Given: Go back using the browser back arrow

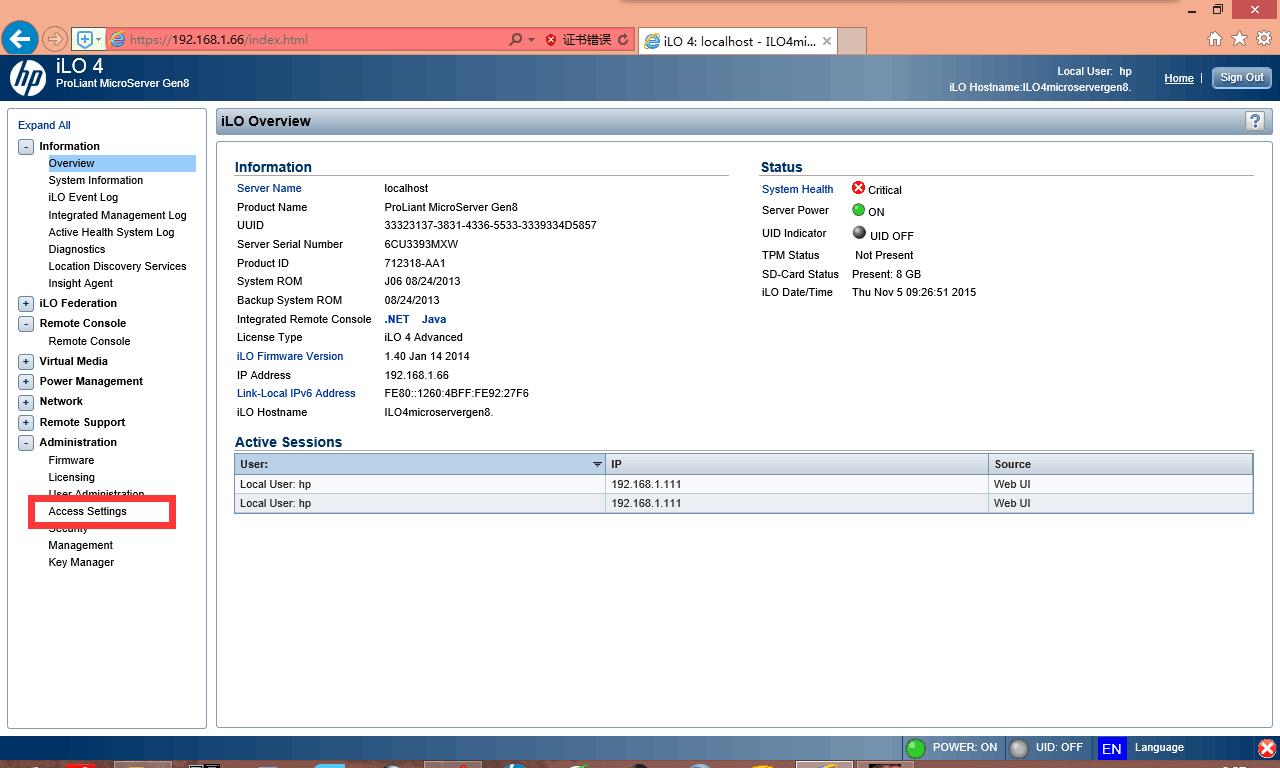Looking at the screenshot, I should [x=20, y=39].
